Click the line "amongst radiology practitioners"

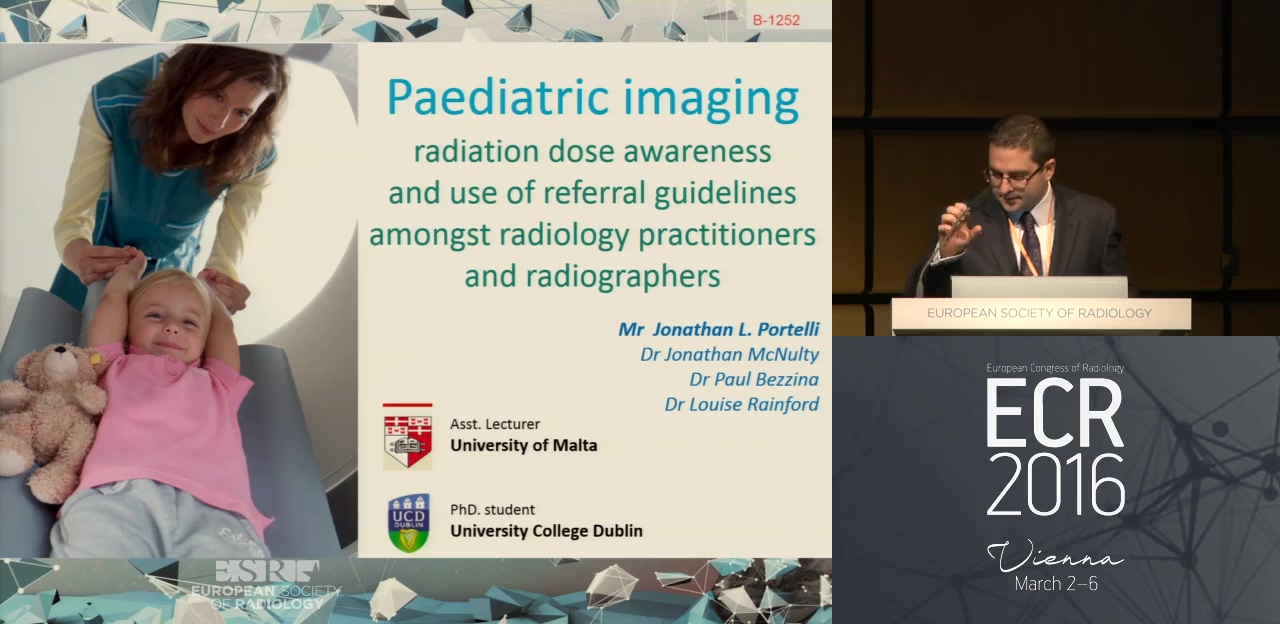coord(593,234)
